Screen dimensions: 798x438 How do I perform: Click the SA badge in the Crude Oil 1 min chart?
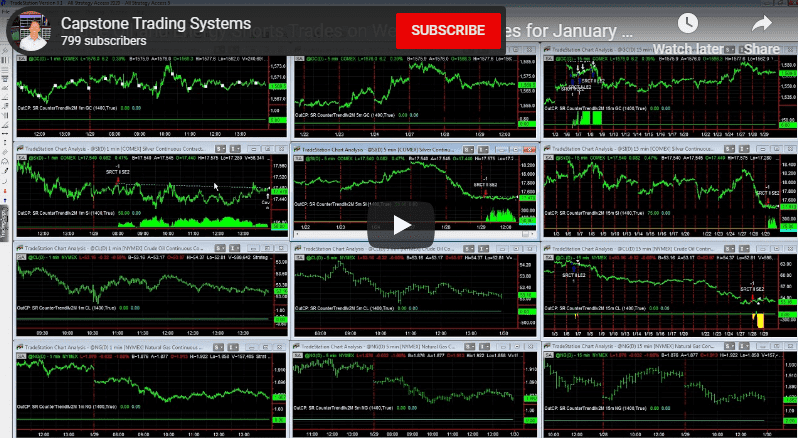22,258
